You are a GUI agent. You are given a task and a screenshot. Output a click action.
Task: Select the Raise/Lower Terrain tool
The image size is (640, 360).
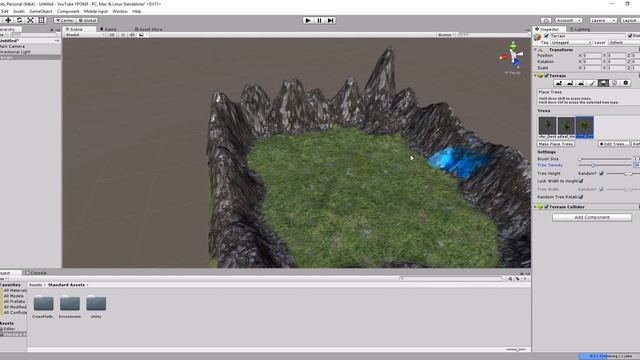pyautogui.click(x=559, y=83)
